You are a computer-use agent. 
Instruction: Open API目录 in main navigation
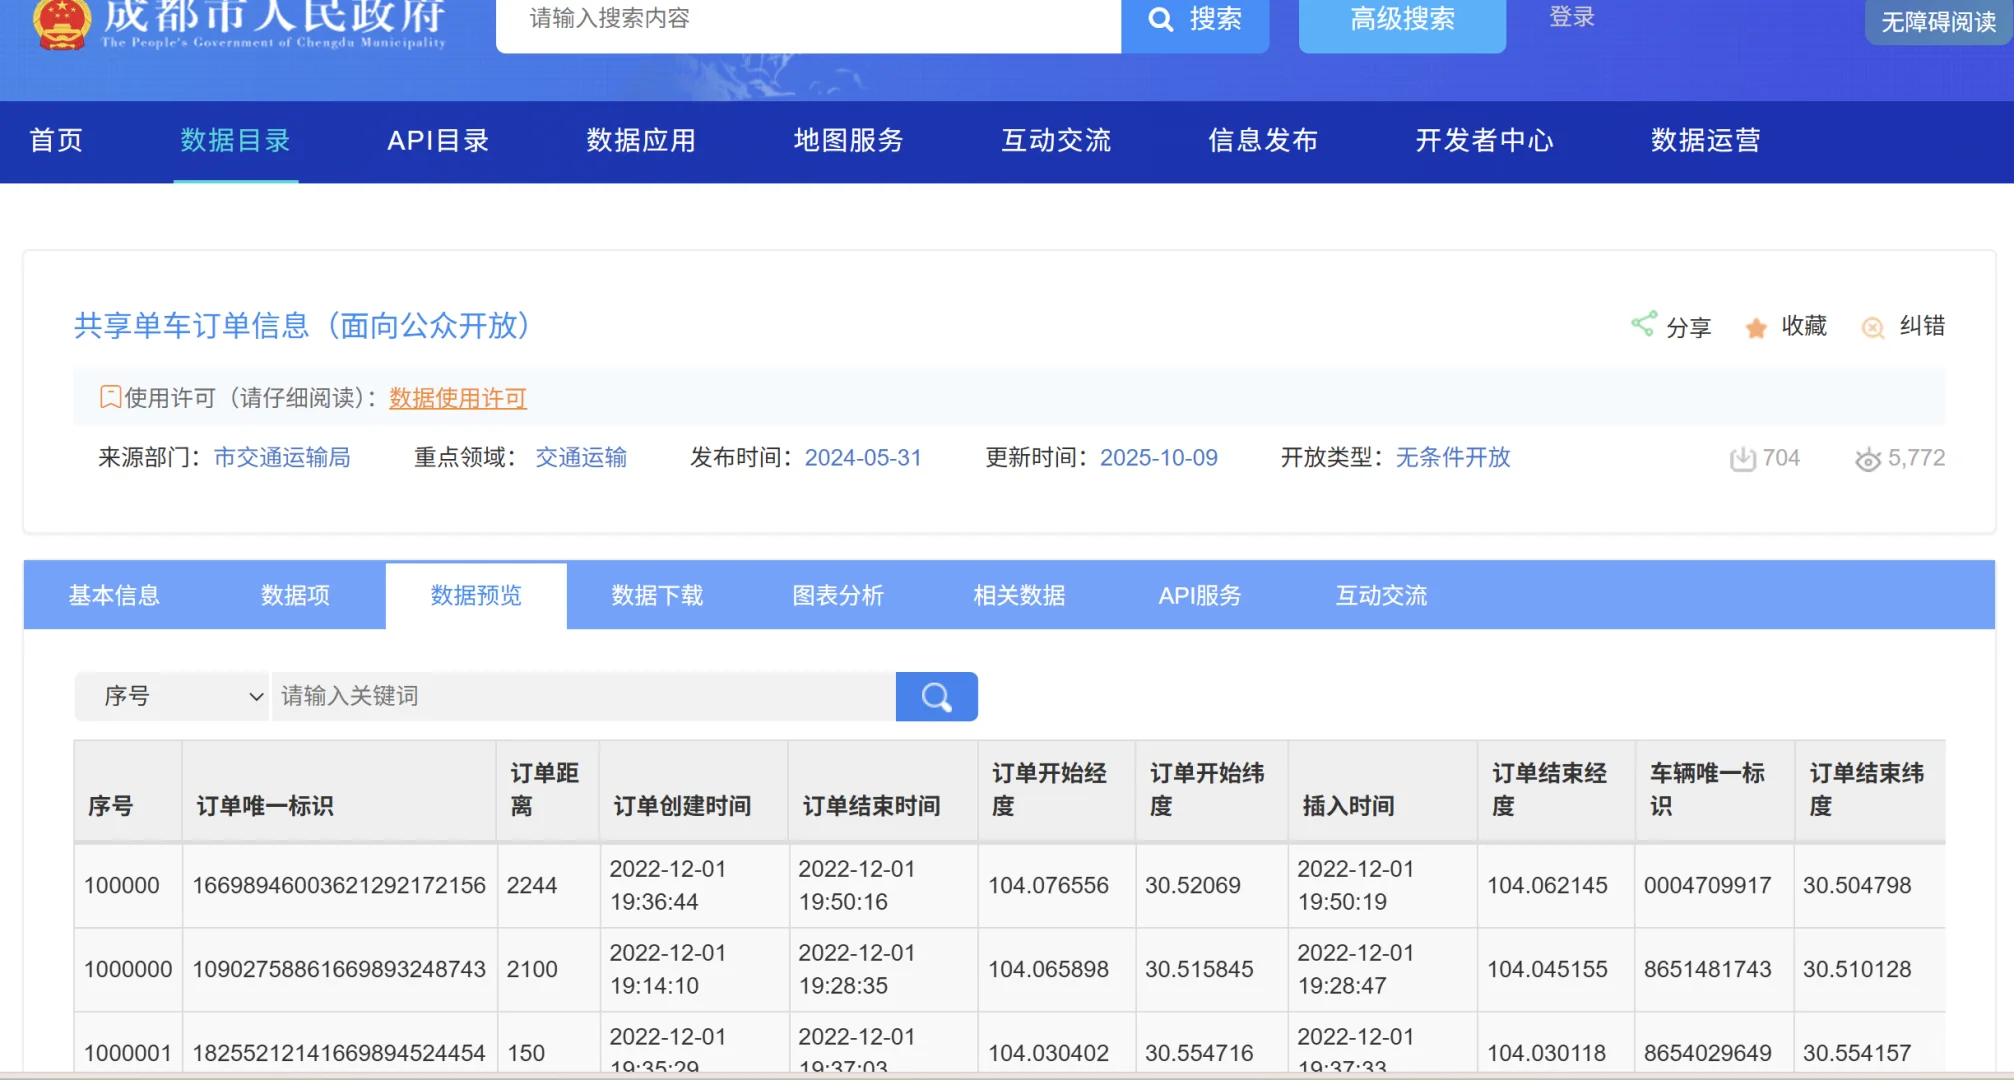coord(438,141)
